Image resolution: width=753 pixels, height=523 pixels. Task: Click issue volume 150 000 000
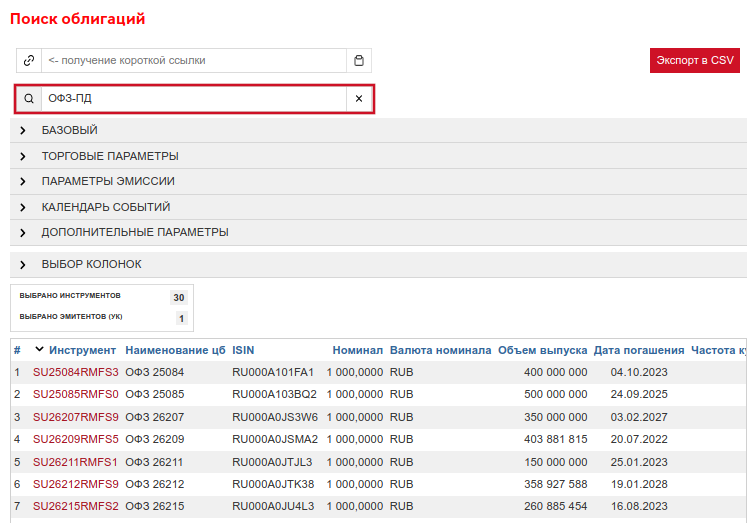point(556,462)
